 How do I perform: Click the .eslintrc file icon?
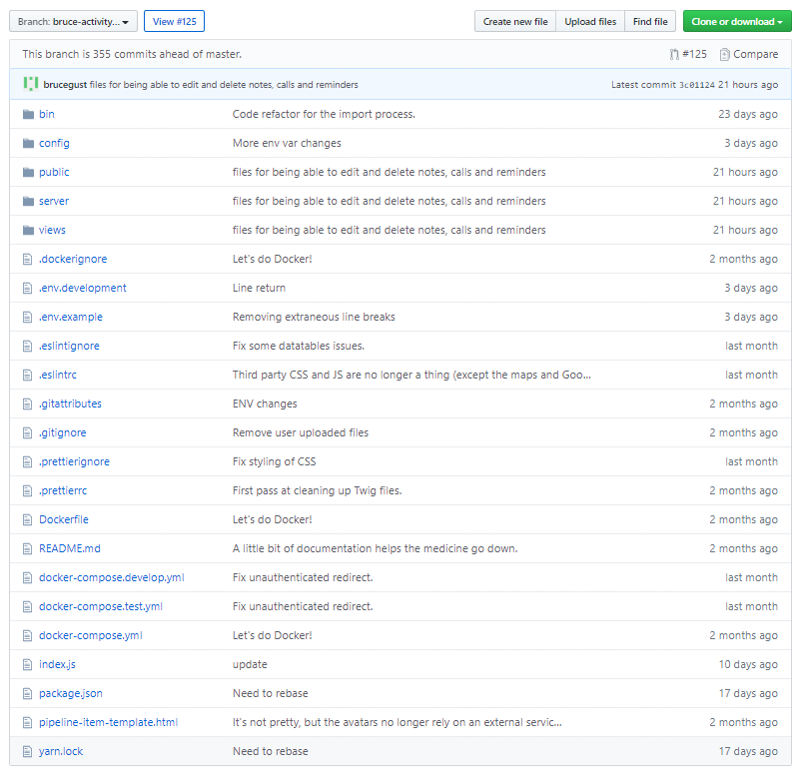(x=28, y=375)
